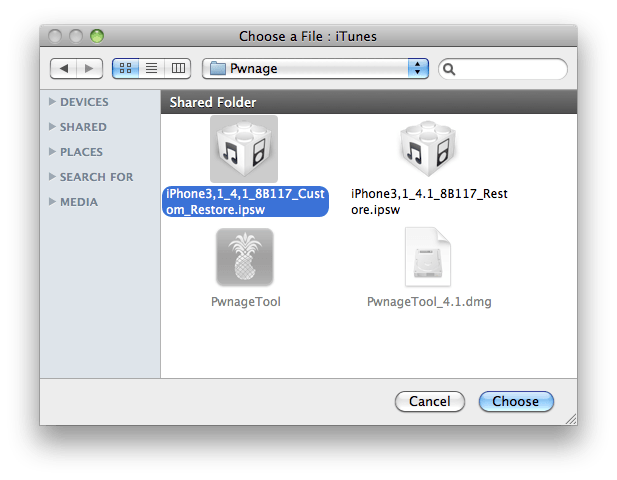Click the Choose button
617x480 pixels.
coord(515,401)
